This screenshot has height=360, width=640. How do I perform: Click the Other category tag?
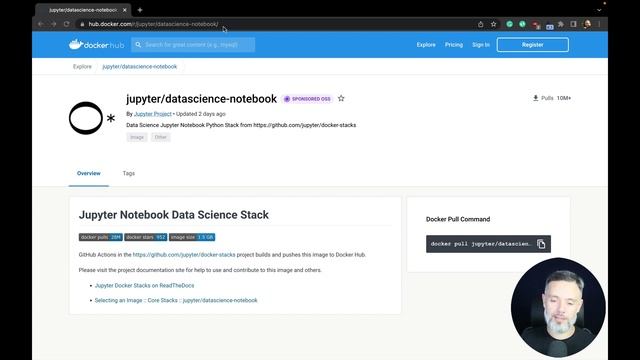[160, 137]
